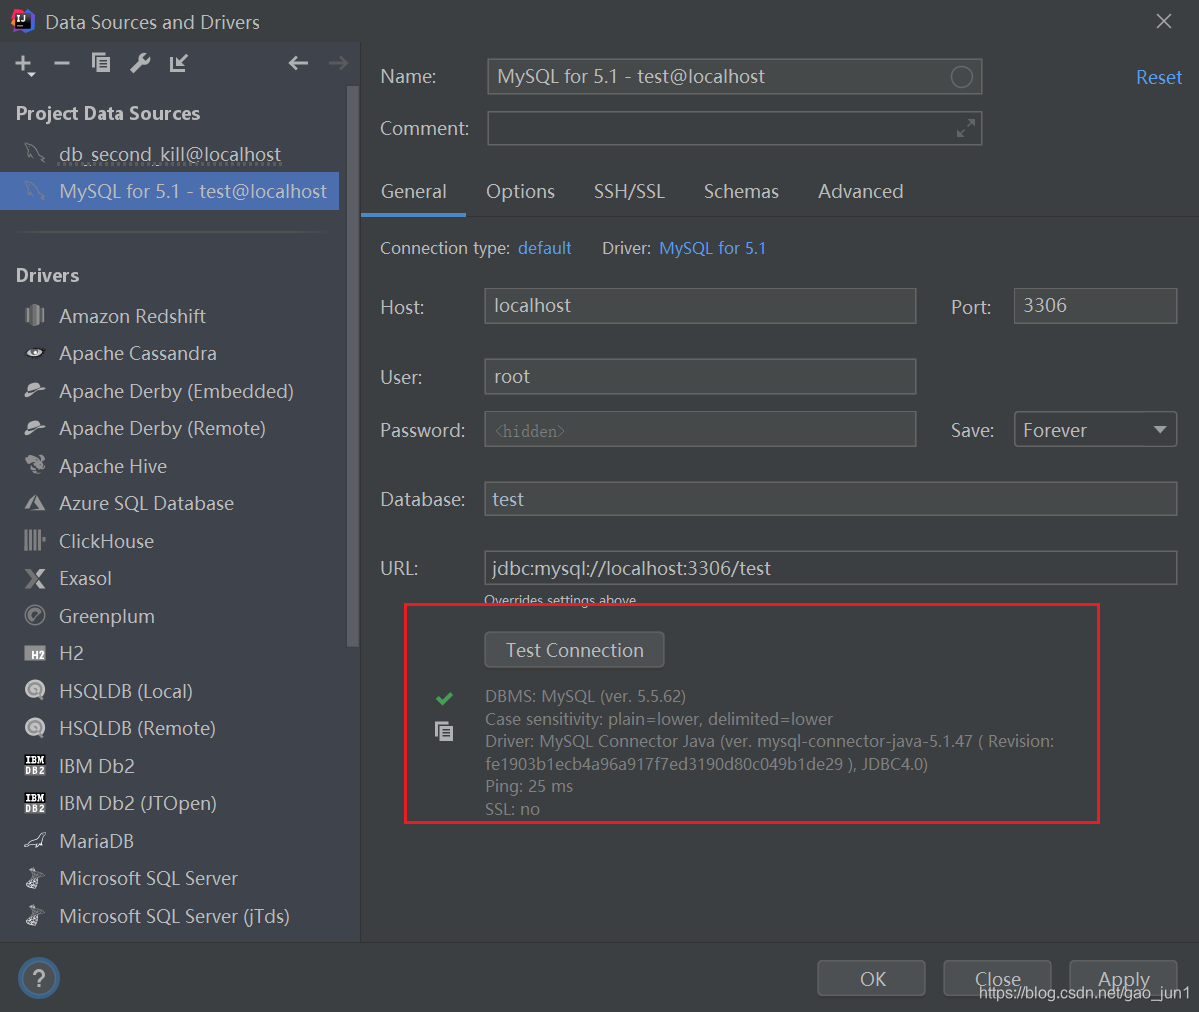
Task: Confirm with the OK button
Action: click(x=872, y=978)
